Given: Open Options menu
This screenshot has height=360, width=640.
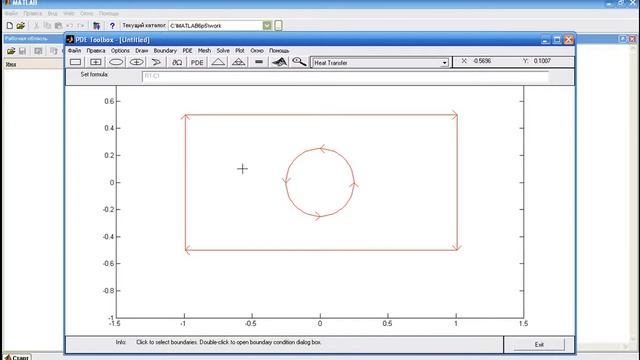Looking at the screenshot, I should click(x=120, y=51).
